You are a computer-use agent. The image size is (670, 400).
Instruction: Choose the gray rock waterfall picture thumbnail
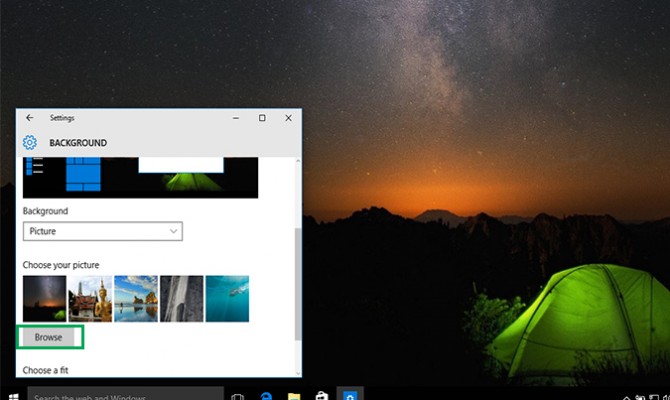pos(182,298)
